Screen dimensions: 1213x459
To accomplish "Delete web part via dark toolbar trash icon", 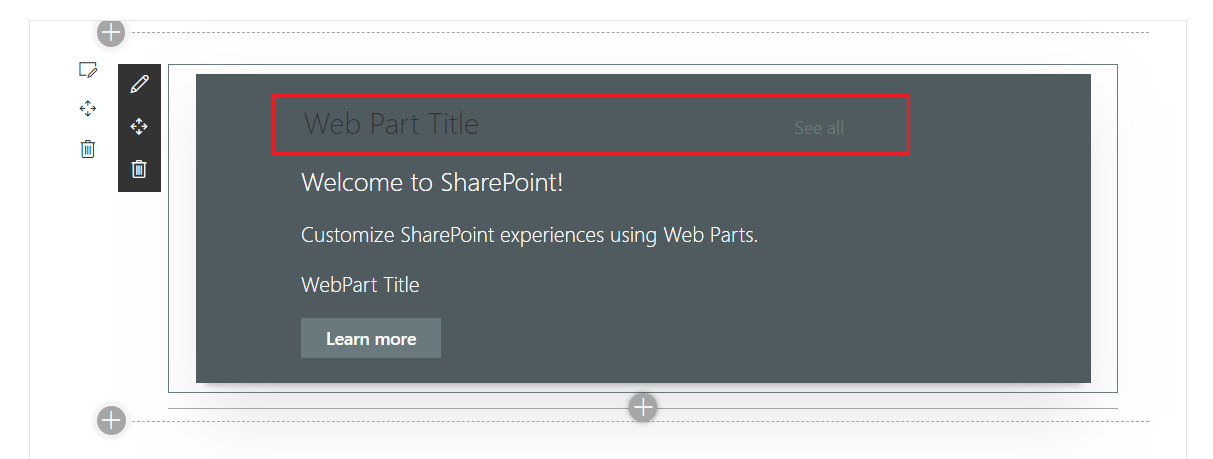I will pyautogui.click(x=139, y=169).
